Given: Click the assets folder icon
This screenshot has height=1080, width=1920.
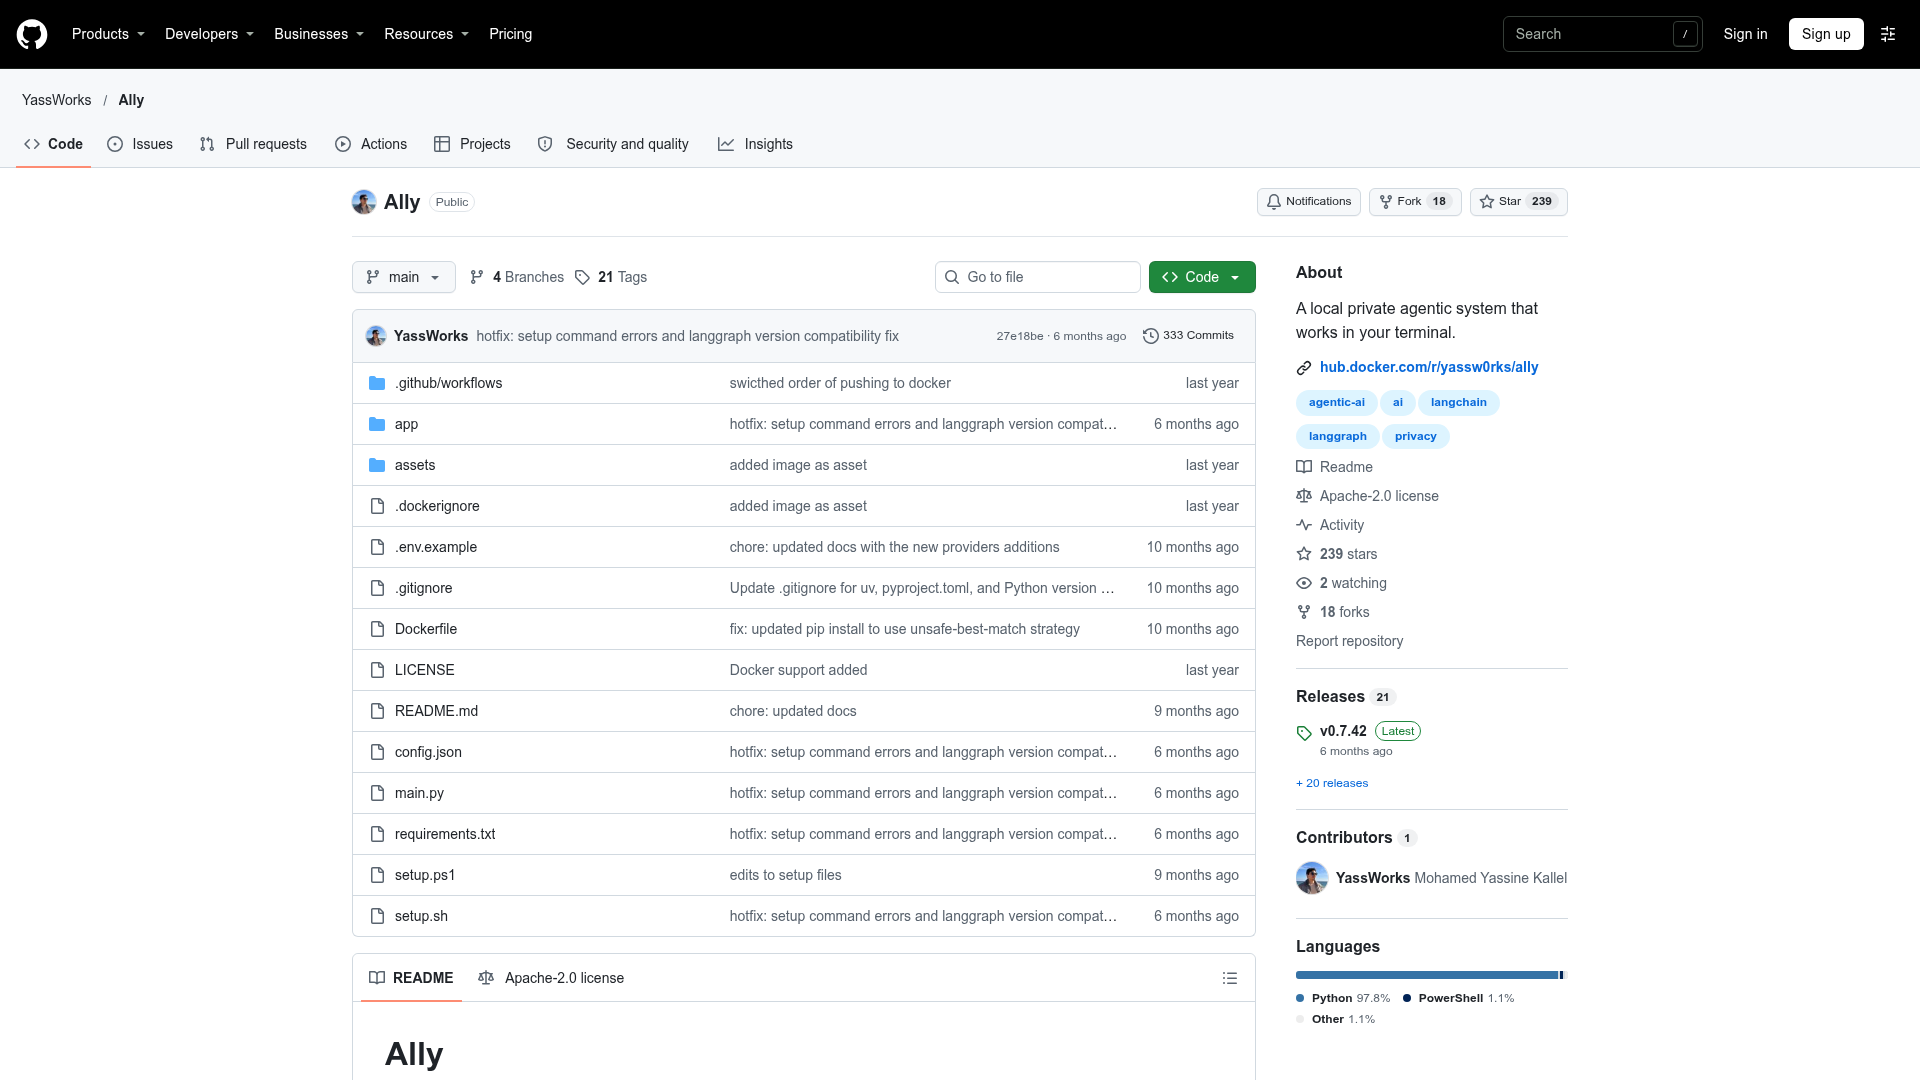Looking at the screenshot, I should (x=377, y=465).
